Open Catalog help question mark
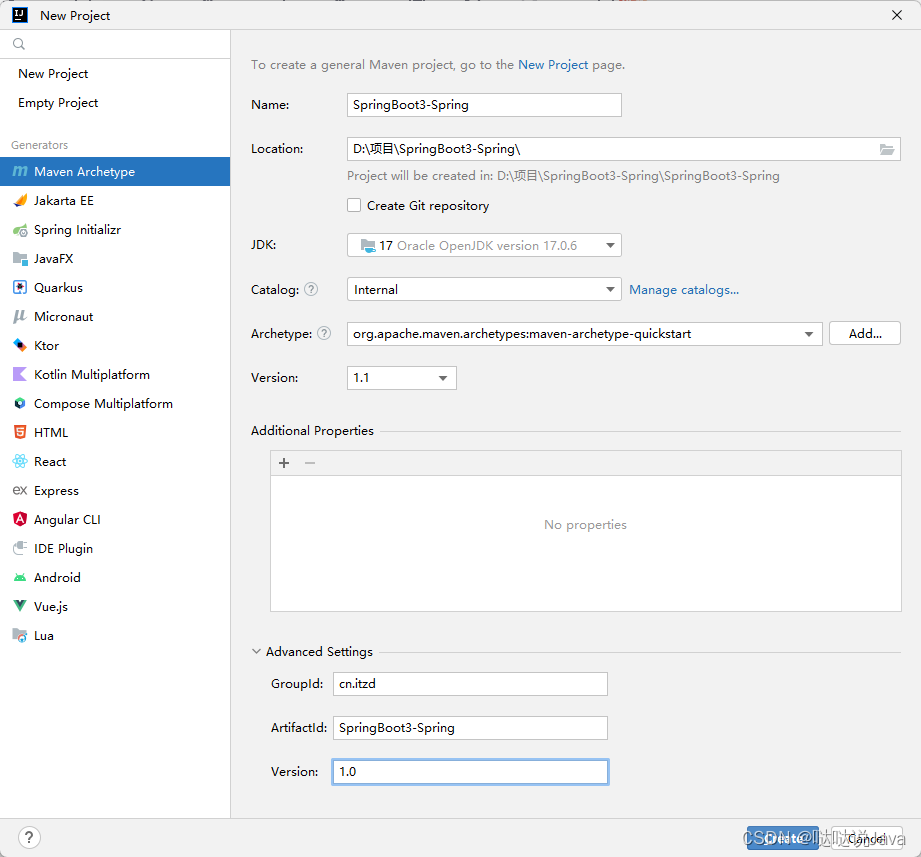 (x=311, y=289)
